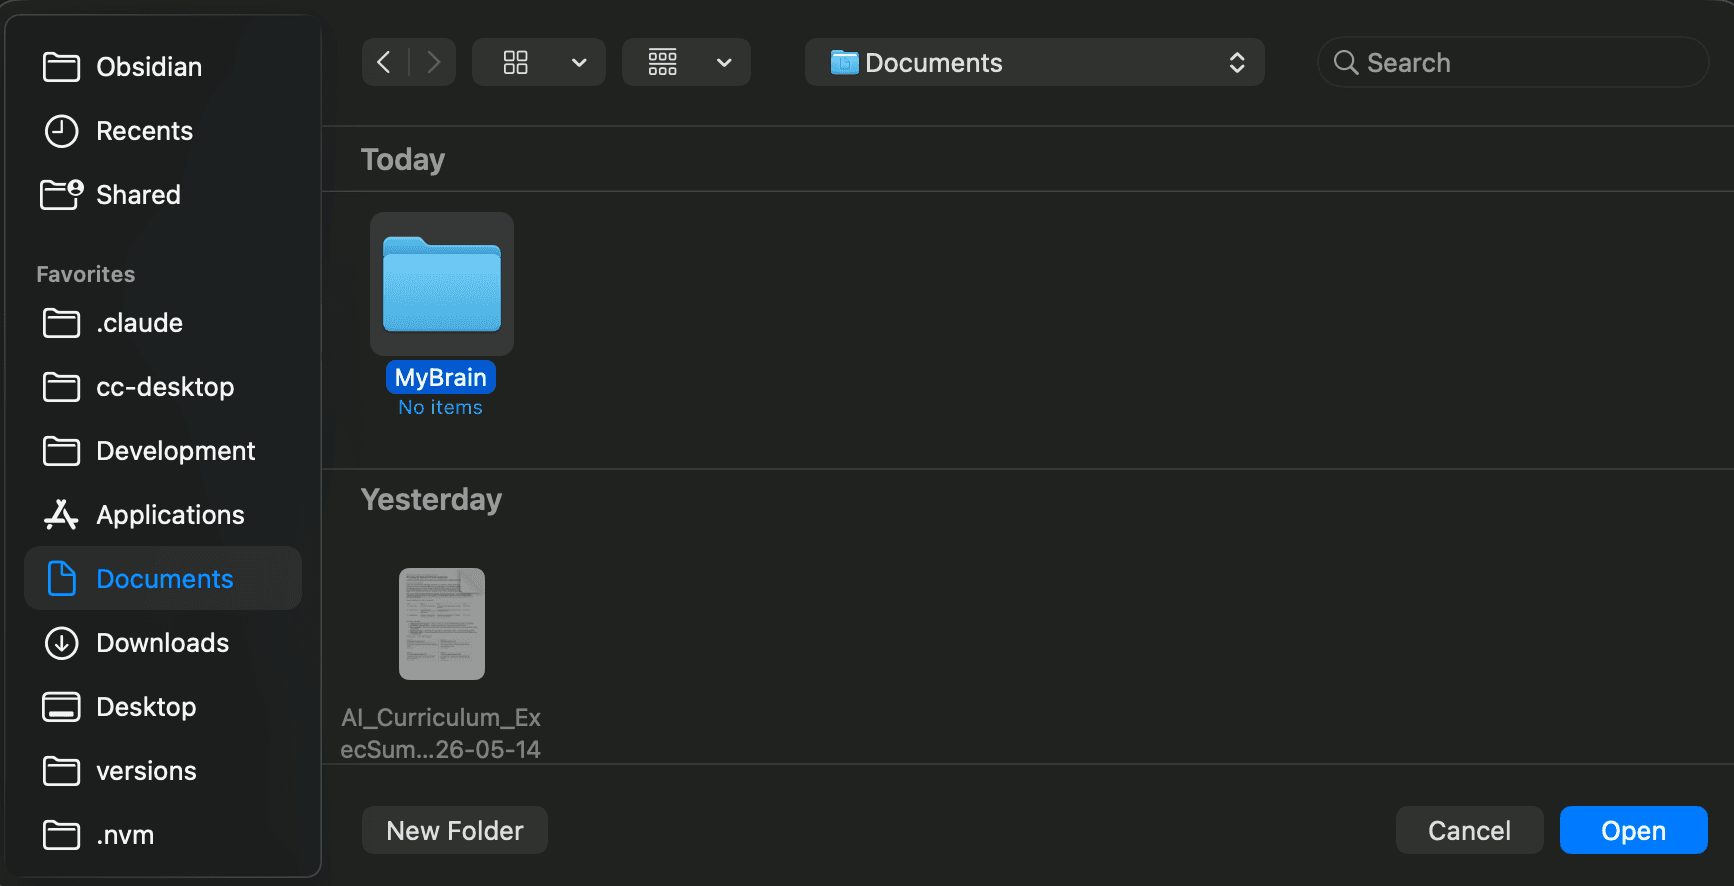This screenshot has width=1734, height=886.
Task: Select Recents in the sidebar
Action: click(x=163, y=131)
